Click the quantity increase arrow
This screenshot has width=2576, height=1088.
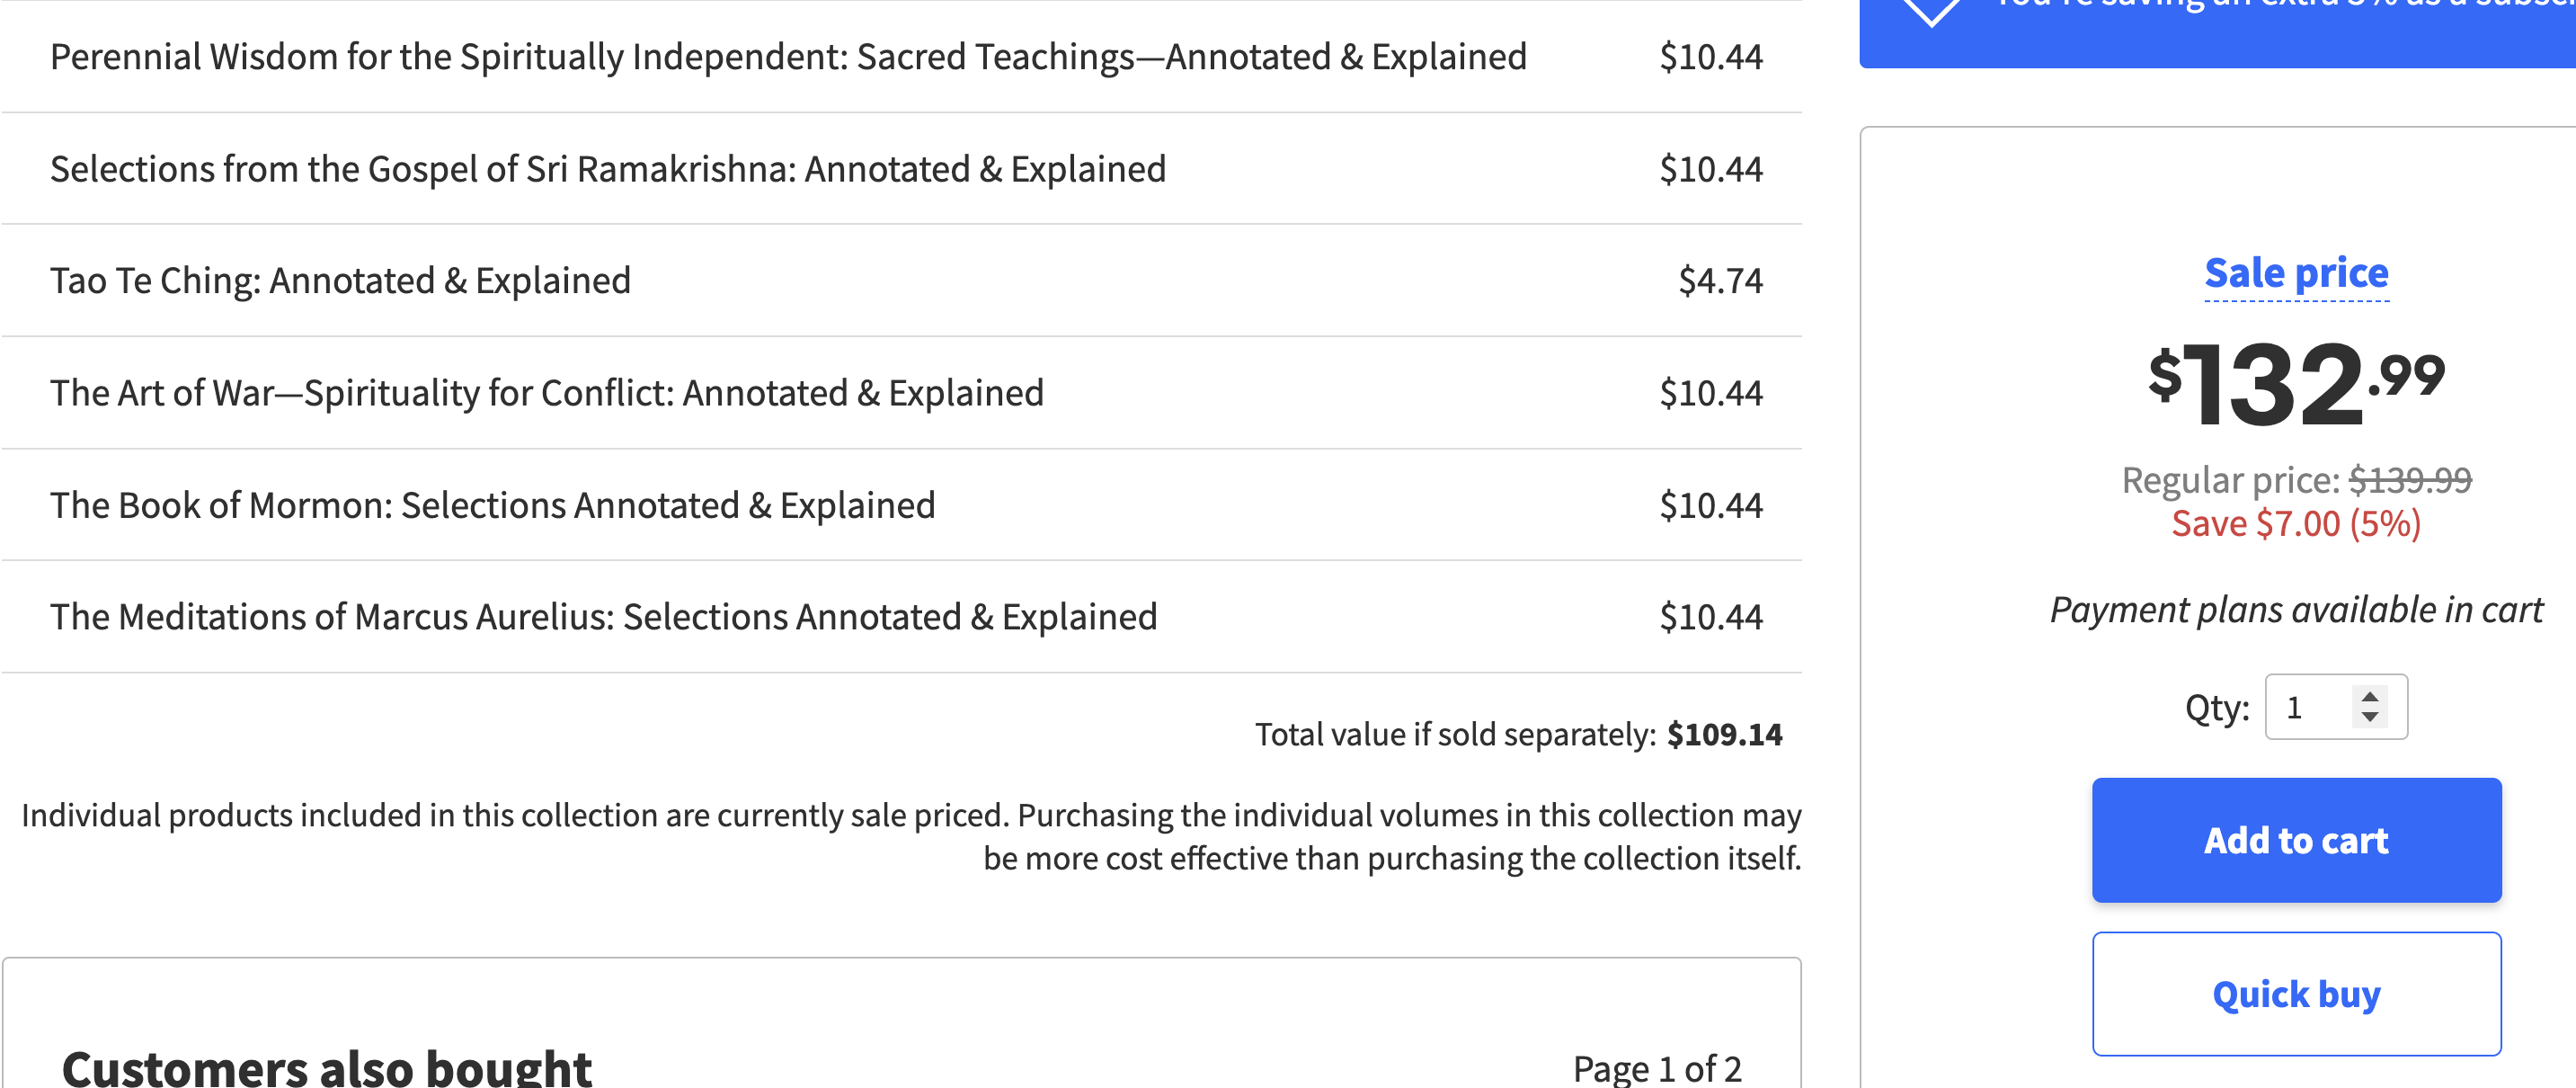click(x=2369, y=697)
